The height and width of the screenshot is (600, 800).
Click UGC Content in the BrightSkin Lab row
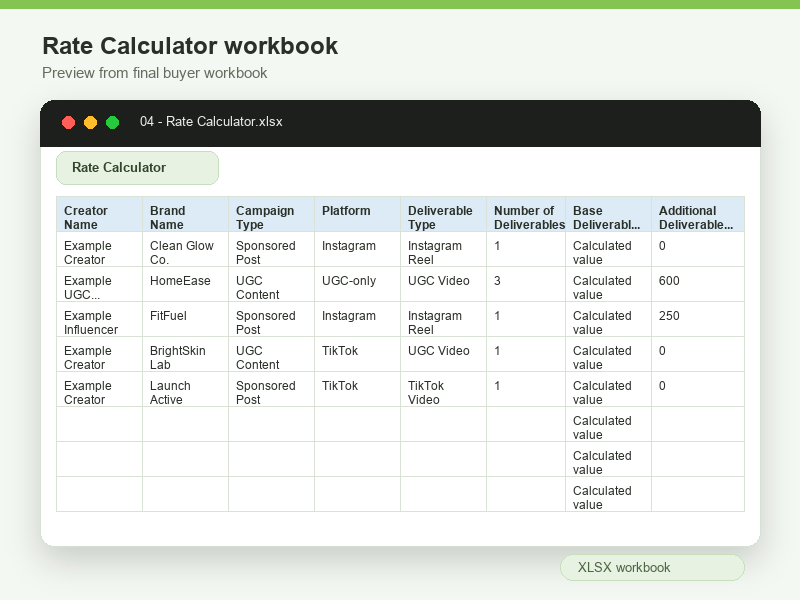[271, 354]
